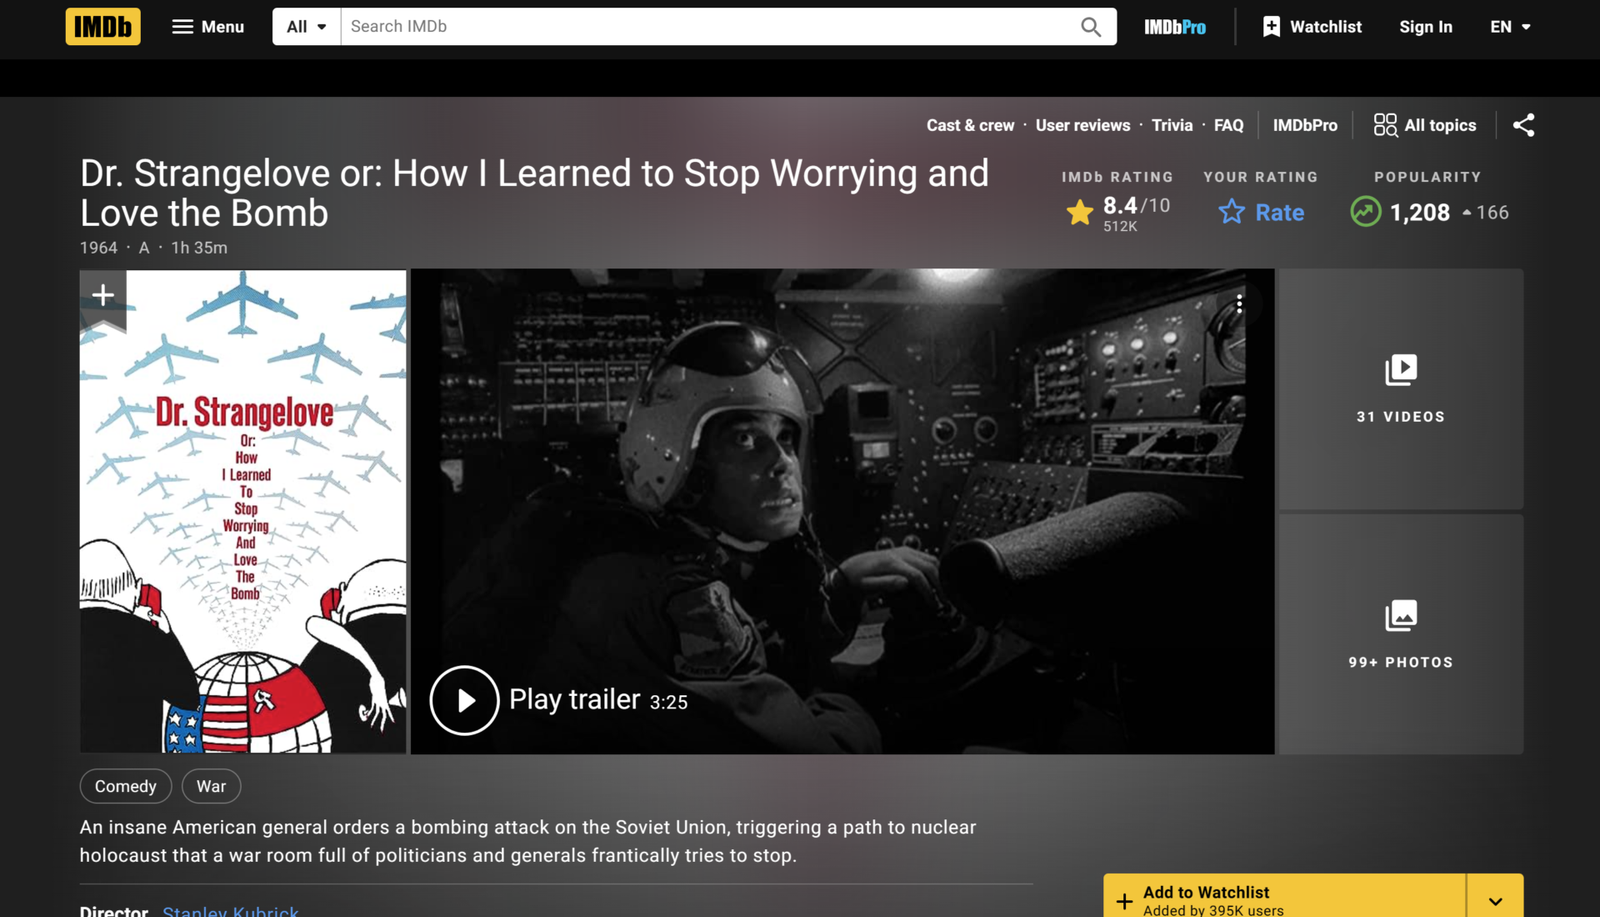Click the Search IMDb input field
Screen dimensions: 1600x917
(x=705, y=27)
